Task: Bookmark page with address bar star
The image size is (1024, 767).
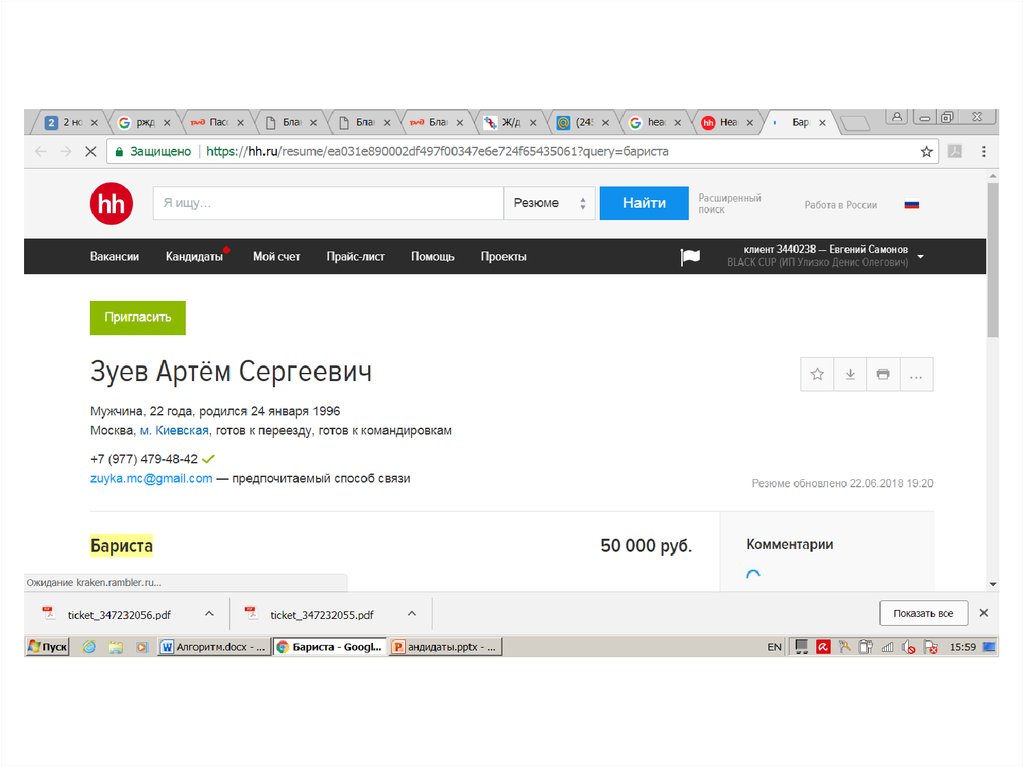Action: pyautogui.click(x=926, y=152)
